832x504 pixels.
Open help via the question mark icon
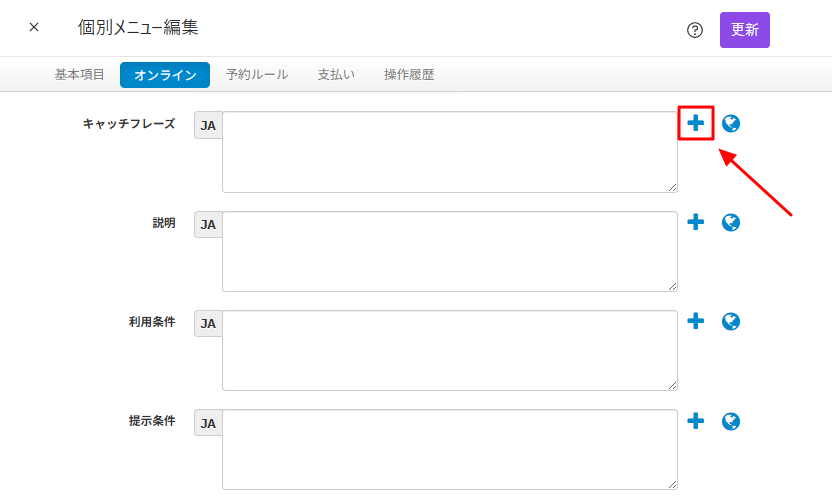[x=695, y=30]
